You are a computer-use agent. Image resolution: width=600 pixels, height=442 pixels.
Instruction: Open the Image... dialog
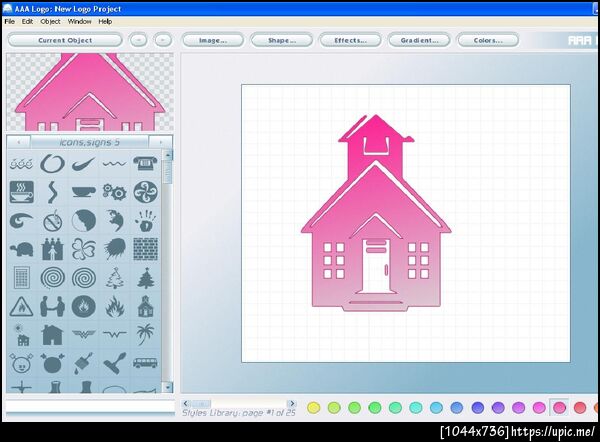pyautogui.click(x=213, y=40)
